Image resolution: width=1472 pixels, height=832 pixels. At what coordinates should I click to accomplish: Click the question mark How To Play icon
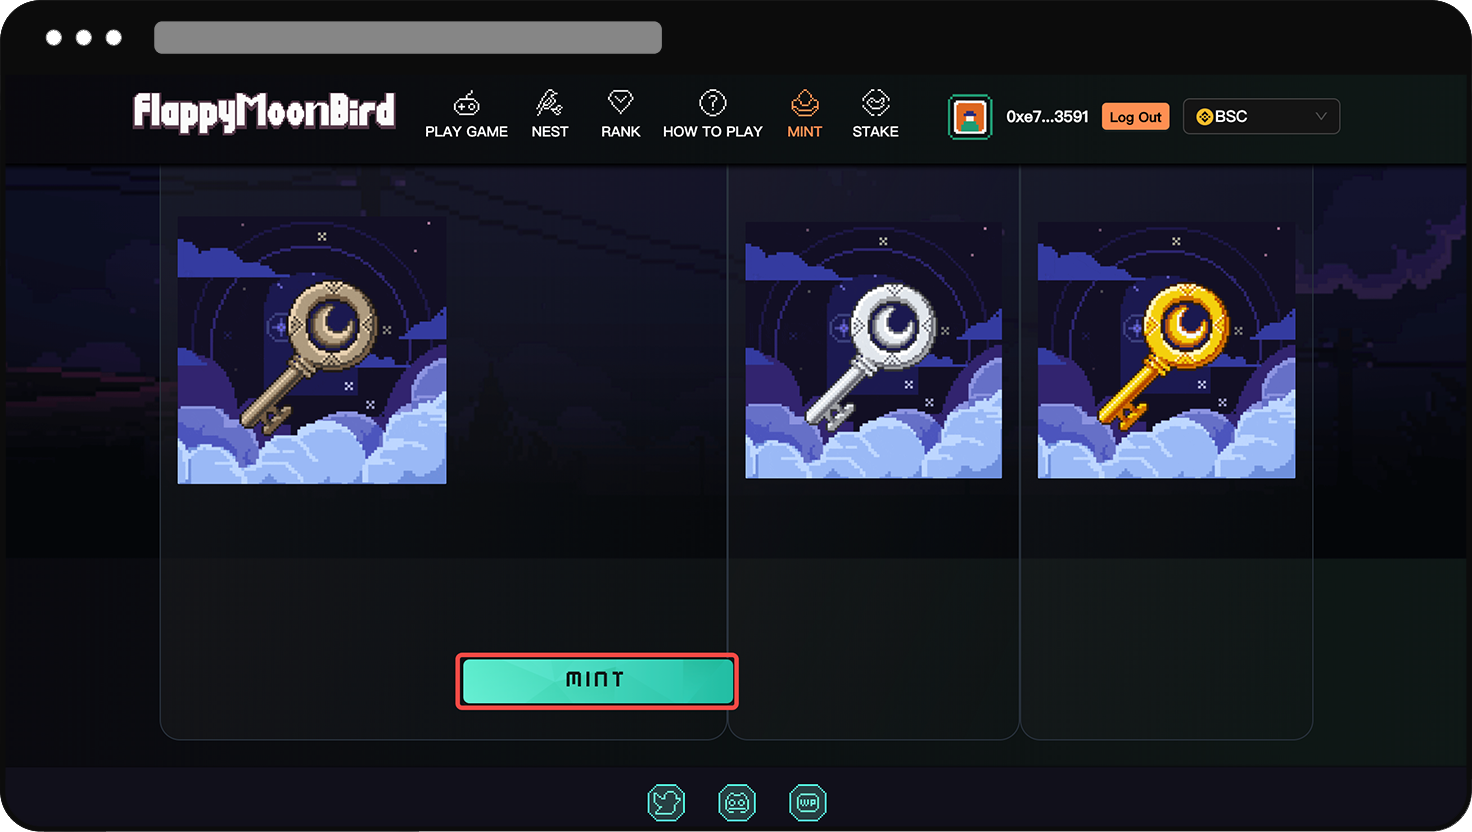tap(712, 102)
